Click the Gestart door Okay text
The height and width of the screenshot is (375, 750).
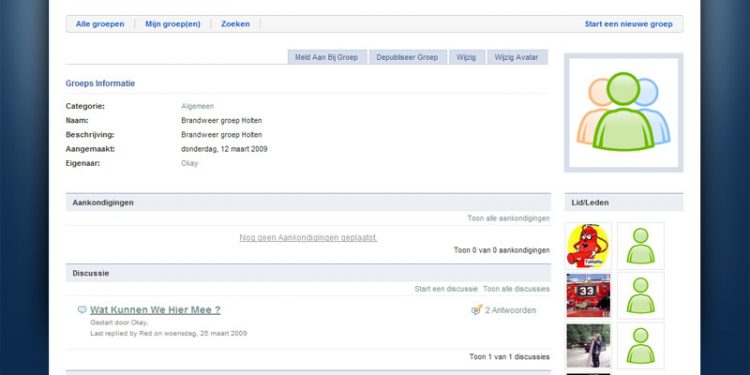119,323
